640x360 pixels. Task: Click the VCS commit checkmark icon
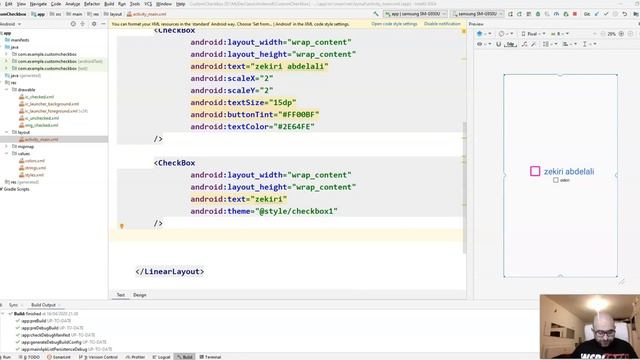[606, 14]
